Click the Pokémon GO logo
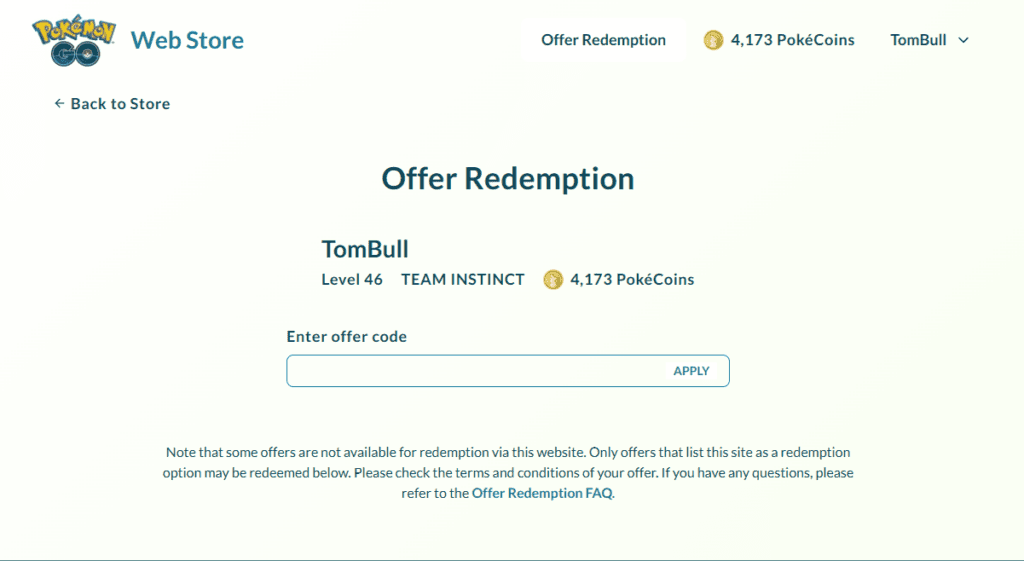 [x=74, y=41]
